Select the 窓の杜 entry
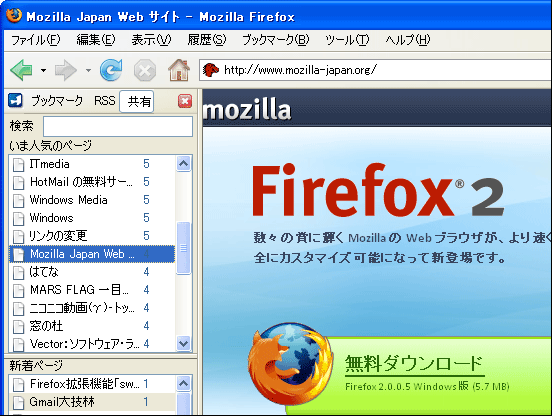Viewport: 552px width, 416px height. [92, 326]
